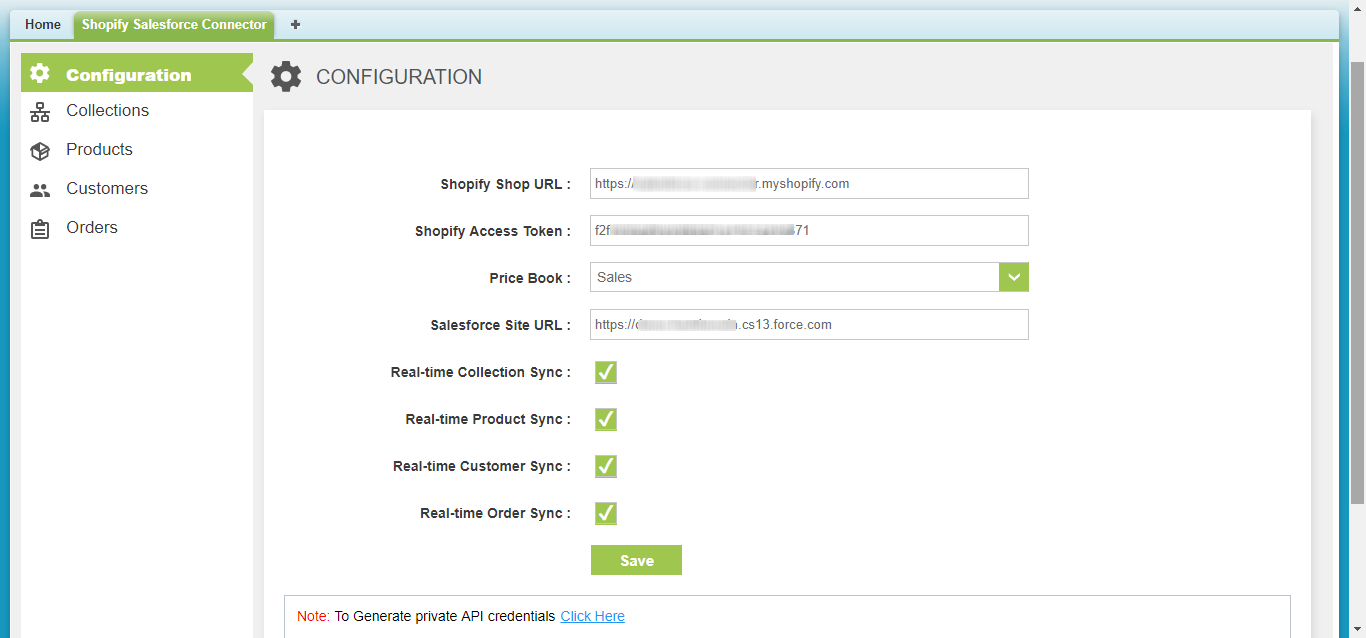Click the 'Real-time Customer Sync :' label

(482, 466)
